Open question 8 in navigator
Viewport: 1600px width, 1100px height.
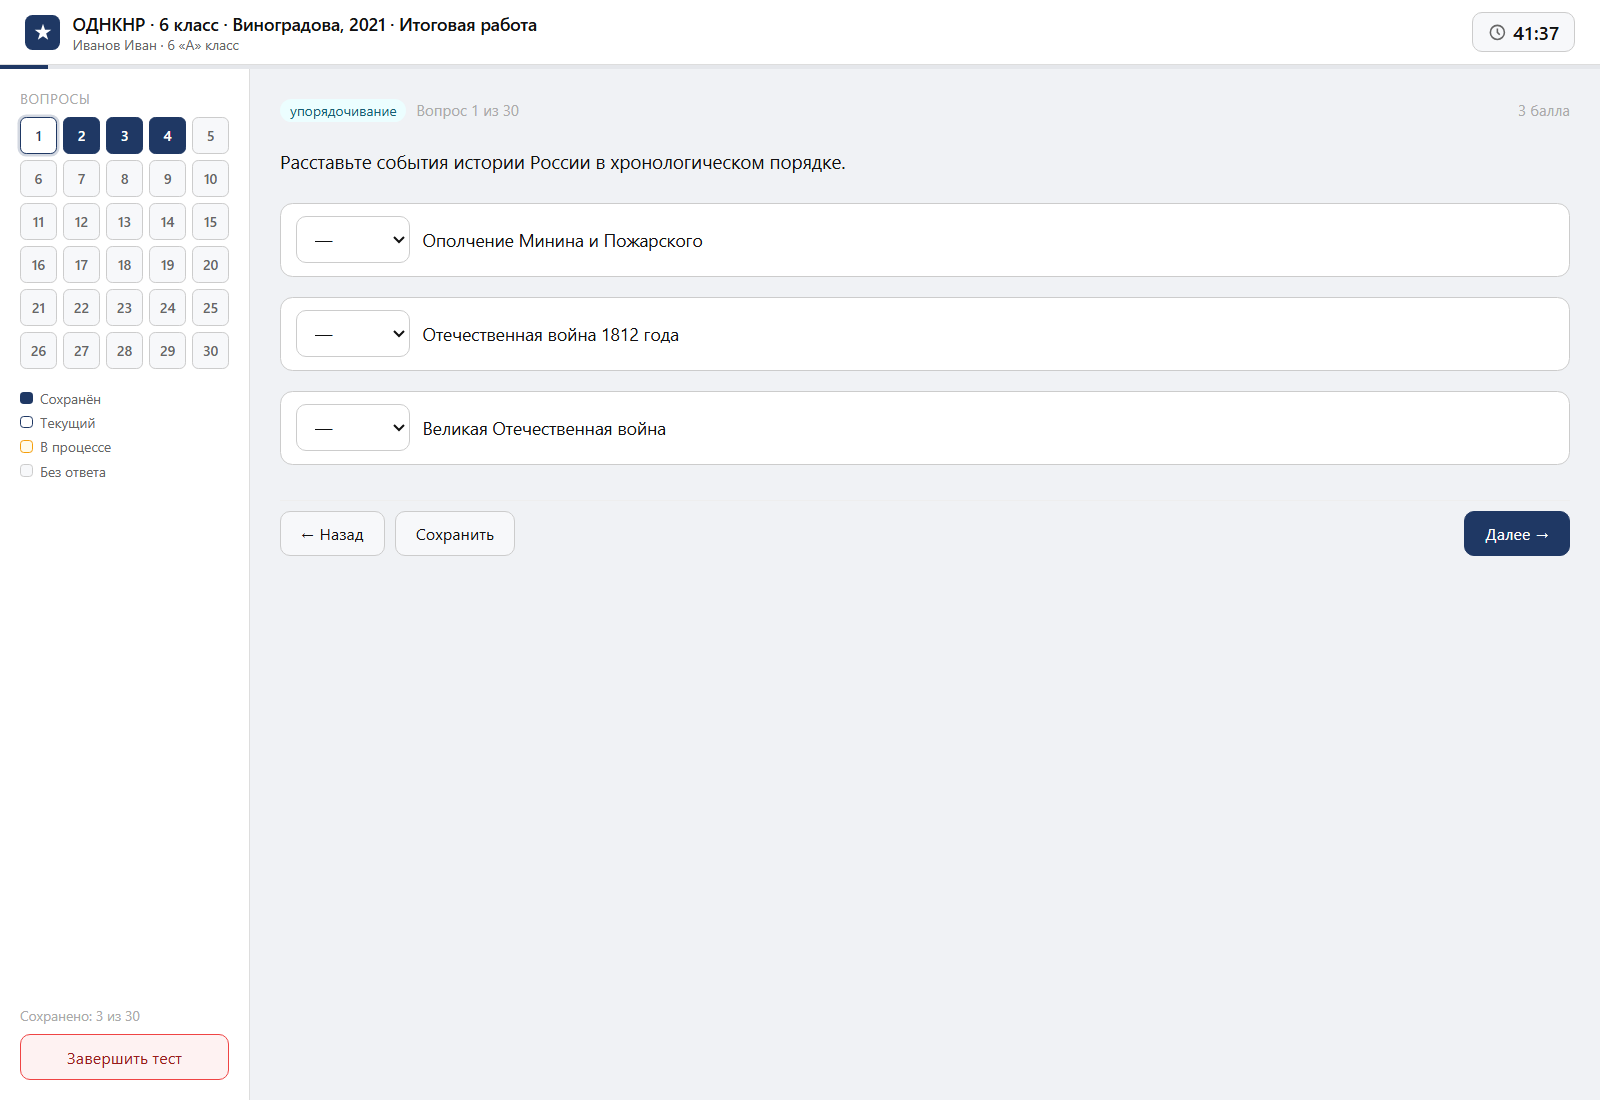tap(124, 179)
